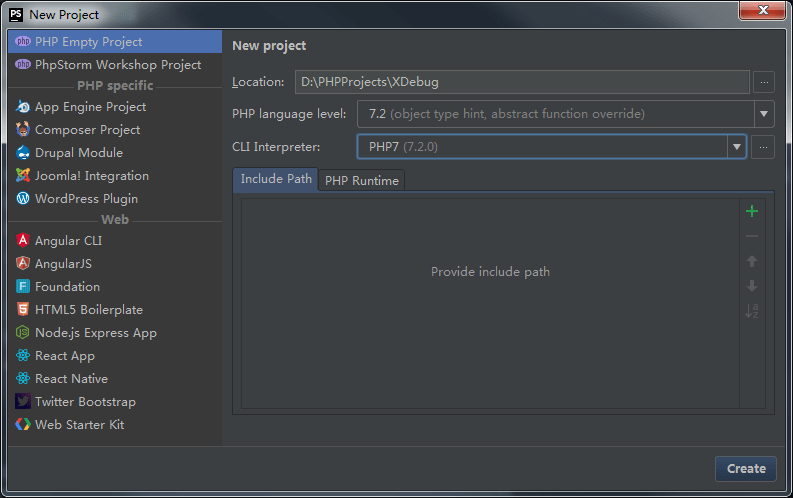Pick the React Native icon

tap(23, 378)
